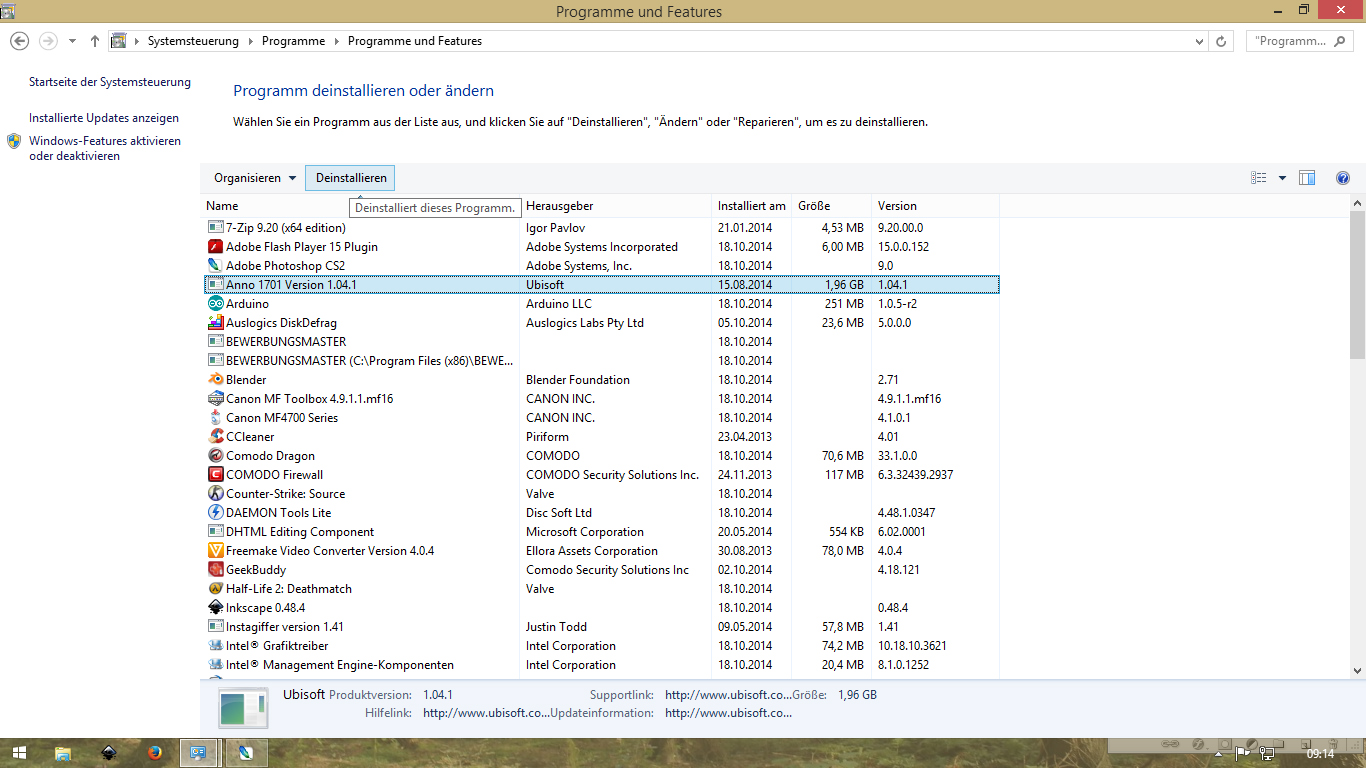Image resolution: width=1366 pixels, height=768 pixels.
Task: Click the version cell 6.3.32439.2937
Action: 916,475
